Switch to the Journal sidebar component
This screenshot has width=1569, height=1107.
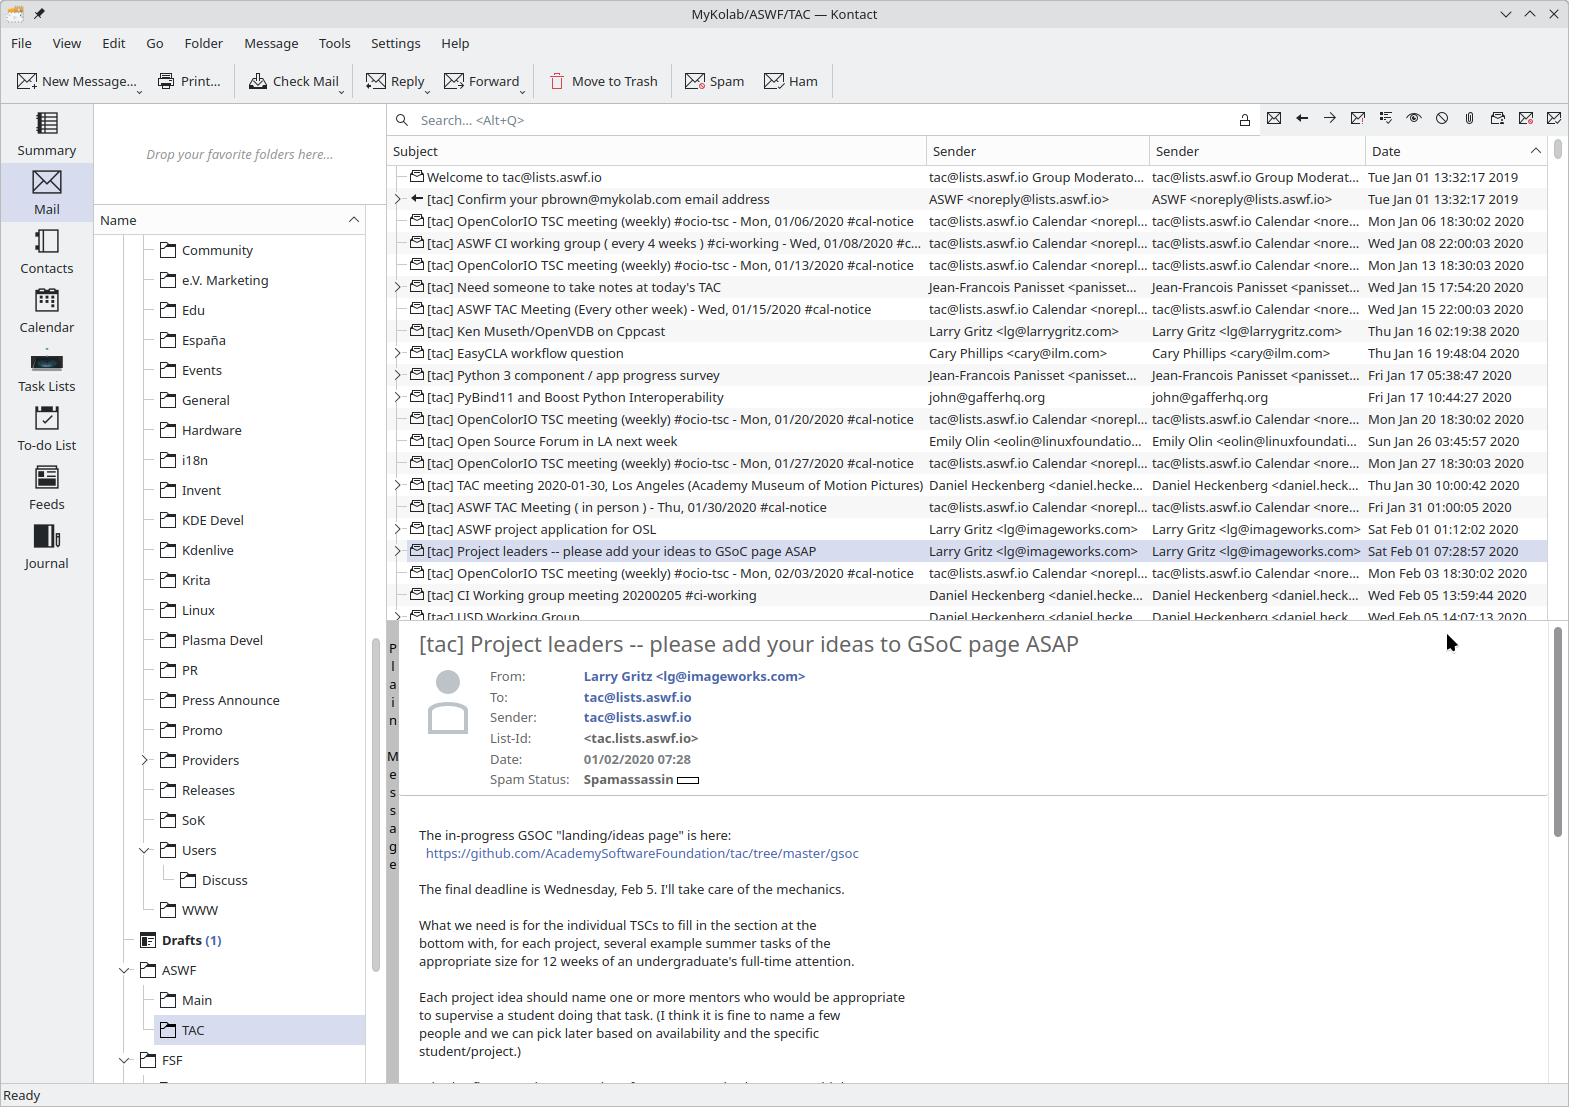47,546
